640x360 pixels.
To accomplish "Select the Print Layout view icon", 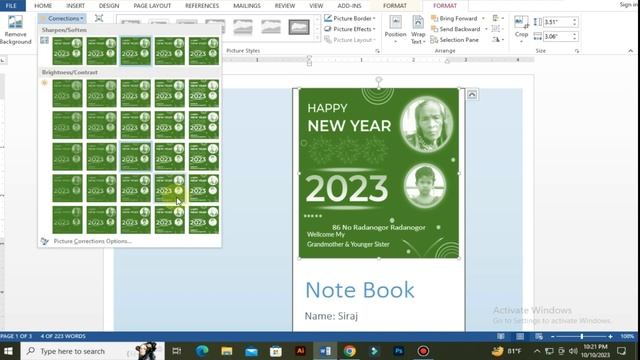I will coord(520,336).
